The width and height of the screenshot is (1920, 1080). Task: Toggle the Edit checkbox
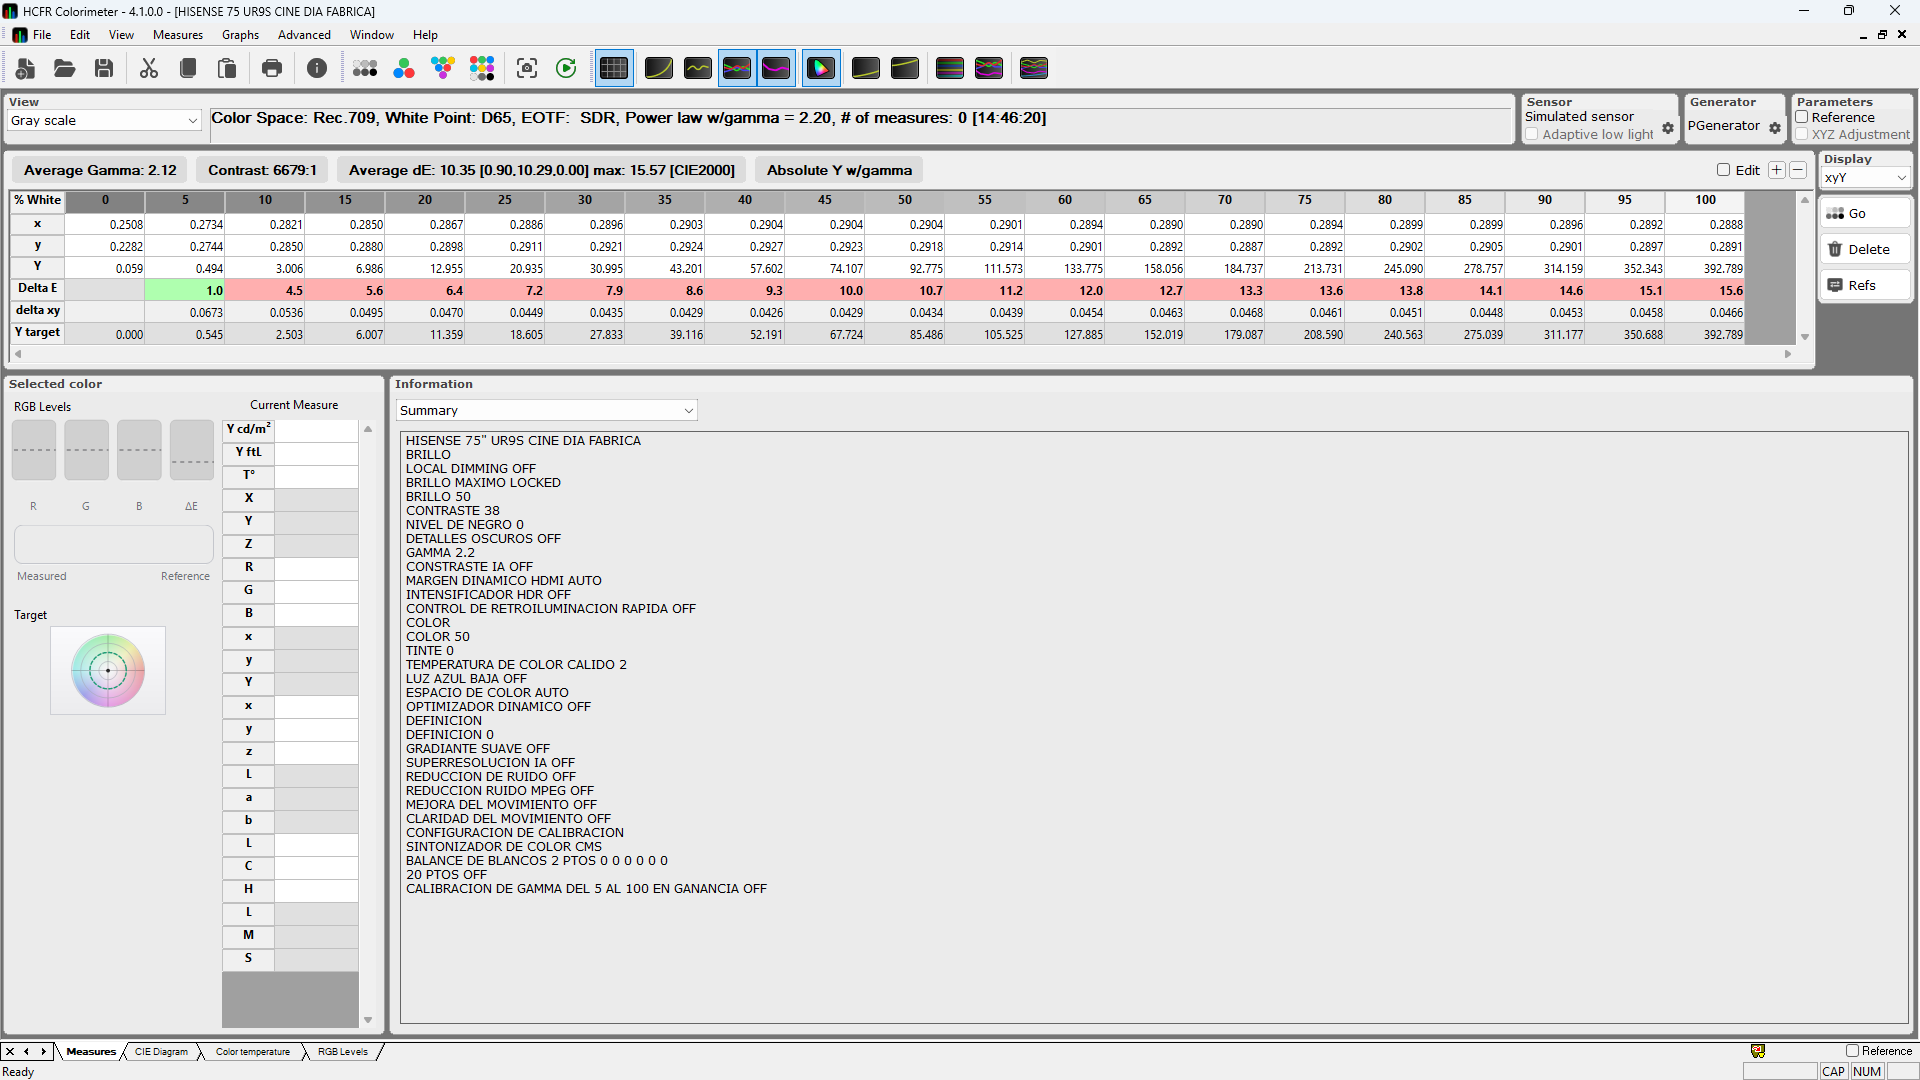coord(1723,170)
